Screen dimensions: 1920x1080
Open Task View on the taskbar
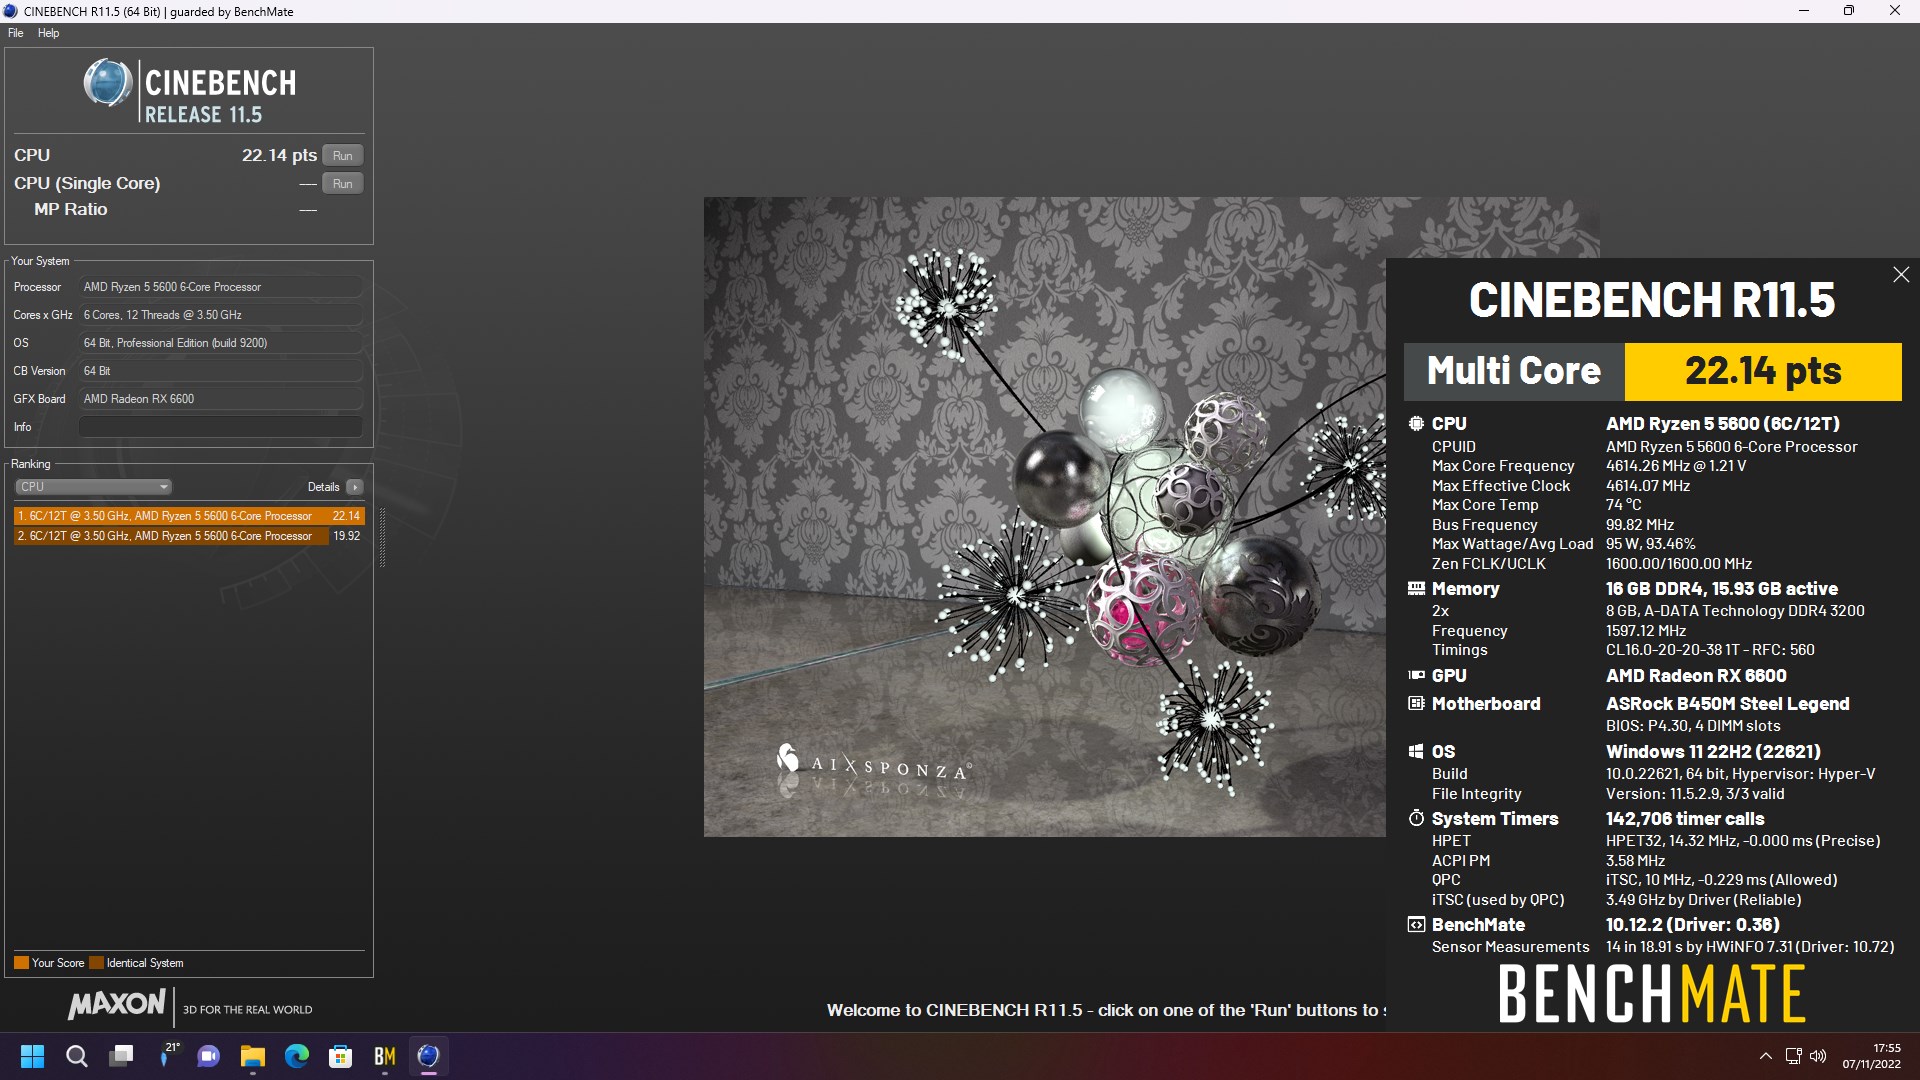click(121, 1056)
